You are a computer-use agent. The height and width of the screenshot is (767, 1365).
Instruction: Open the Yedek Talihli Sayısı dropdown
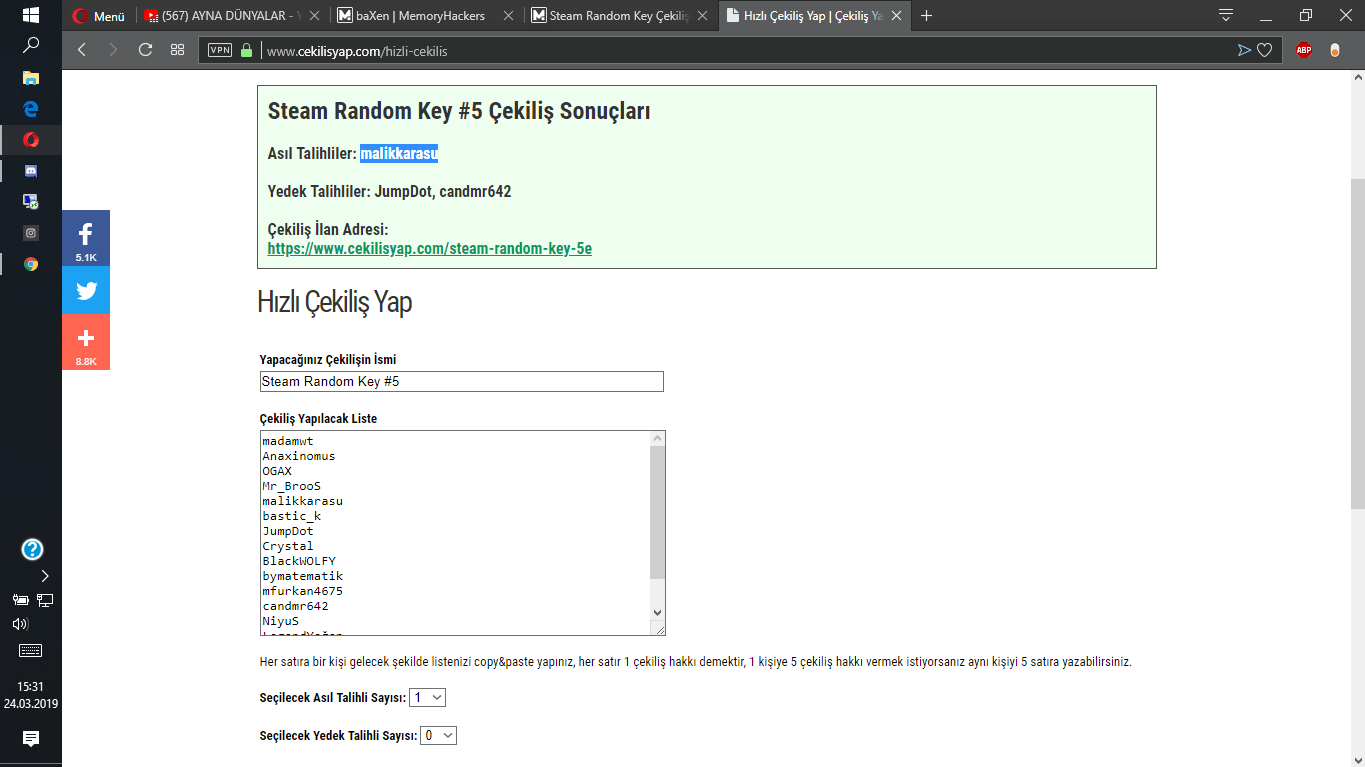point(439,735)
